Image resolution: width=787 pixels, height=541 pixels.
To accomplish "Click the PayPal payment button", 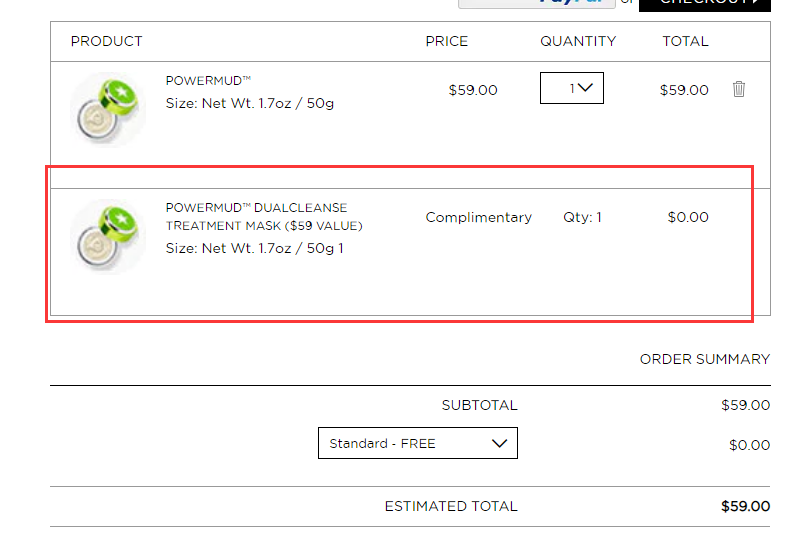I will 537,4.
